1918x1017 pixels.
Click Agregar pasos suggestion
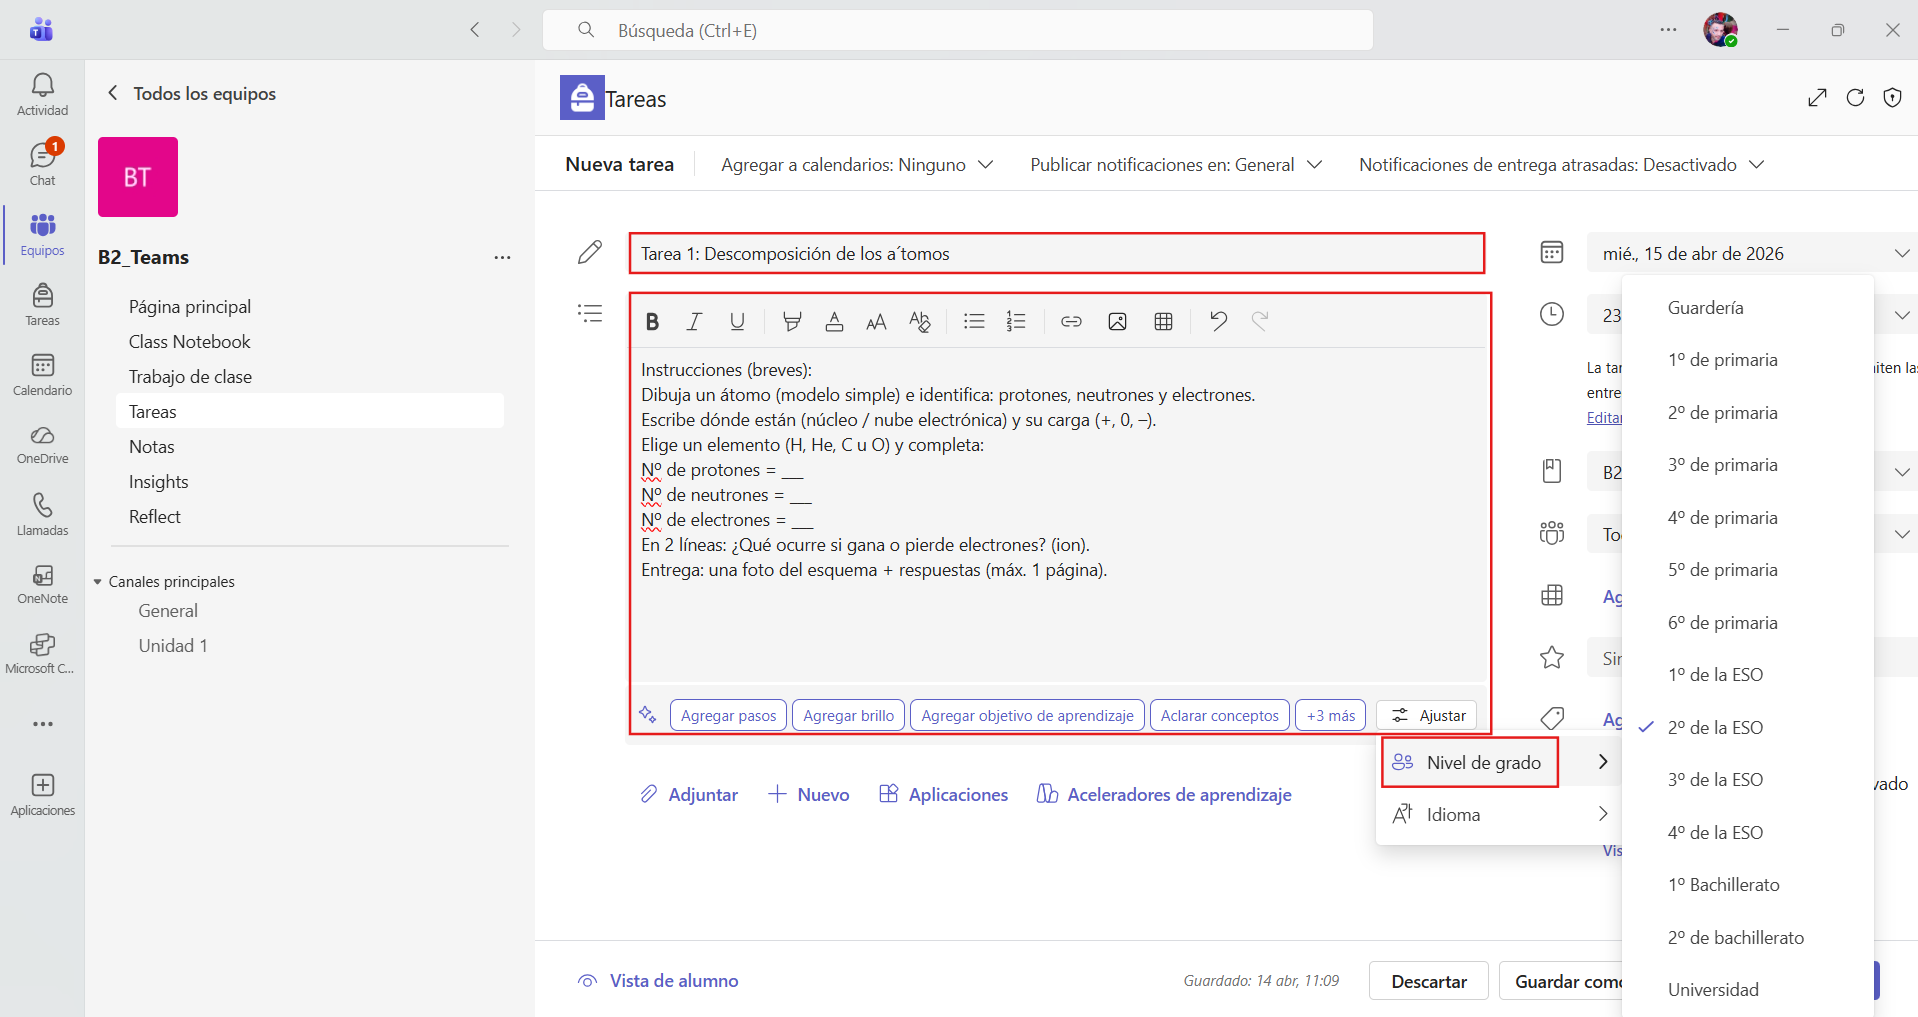click(728, 715)
